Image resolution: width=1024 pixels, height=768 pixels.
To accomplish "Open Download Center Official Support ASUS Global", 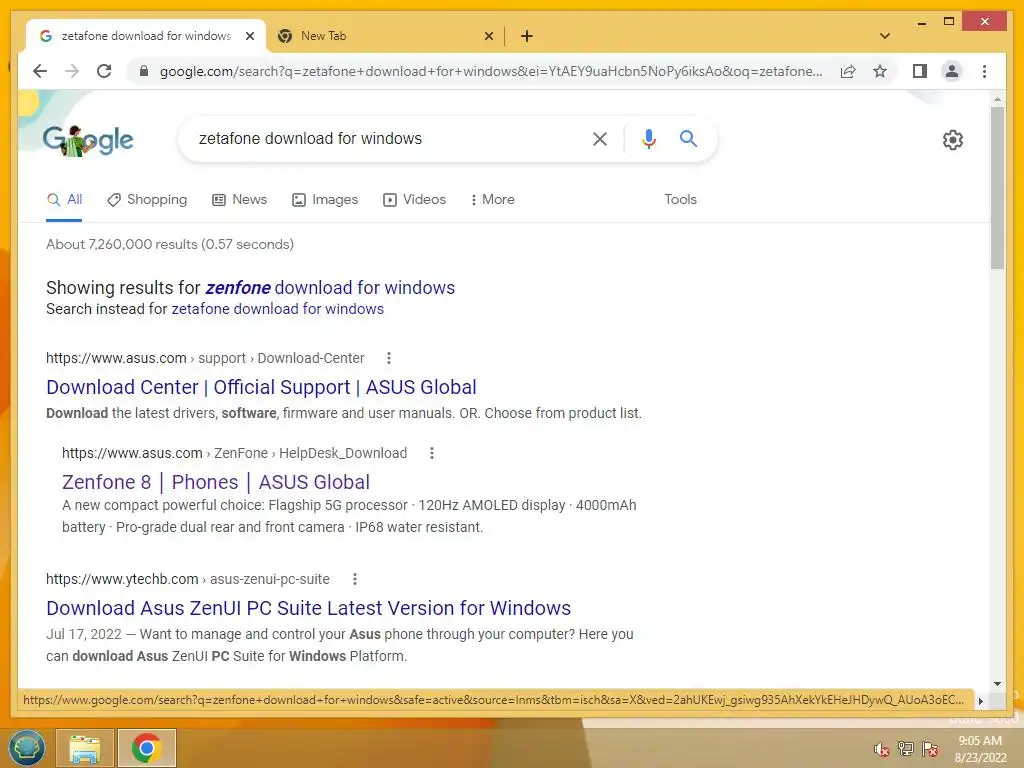I will point(261,387).
